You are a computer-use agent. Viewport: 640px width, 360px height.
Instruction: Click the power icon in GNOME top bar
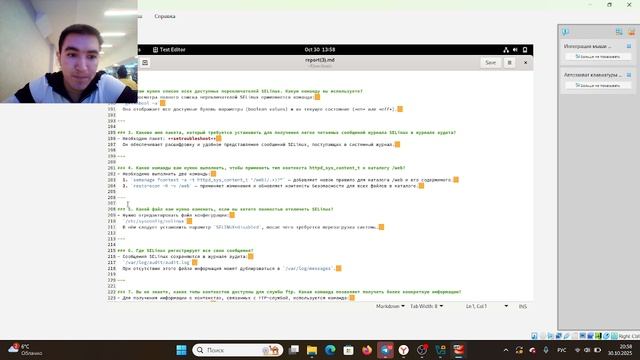click(525, 50)
